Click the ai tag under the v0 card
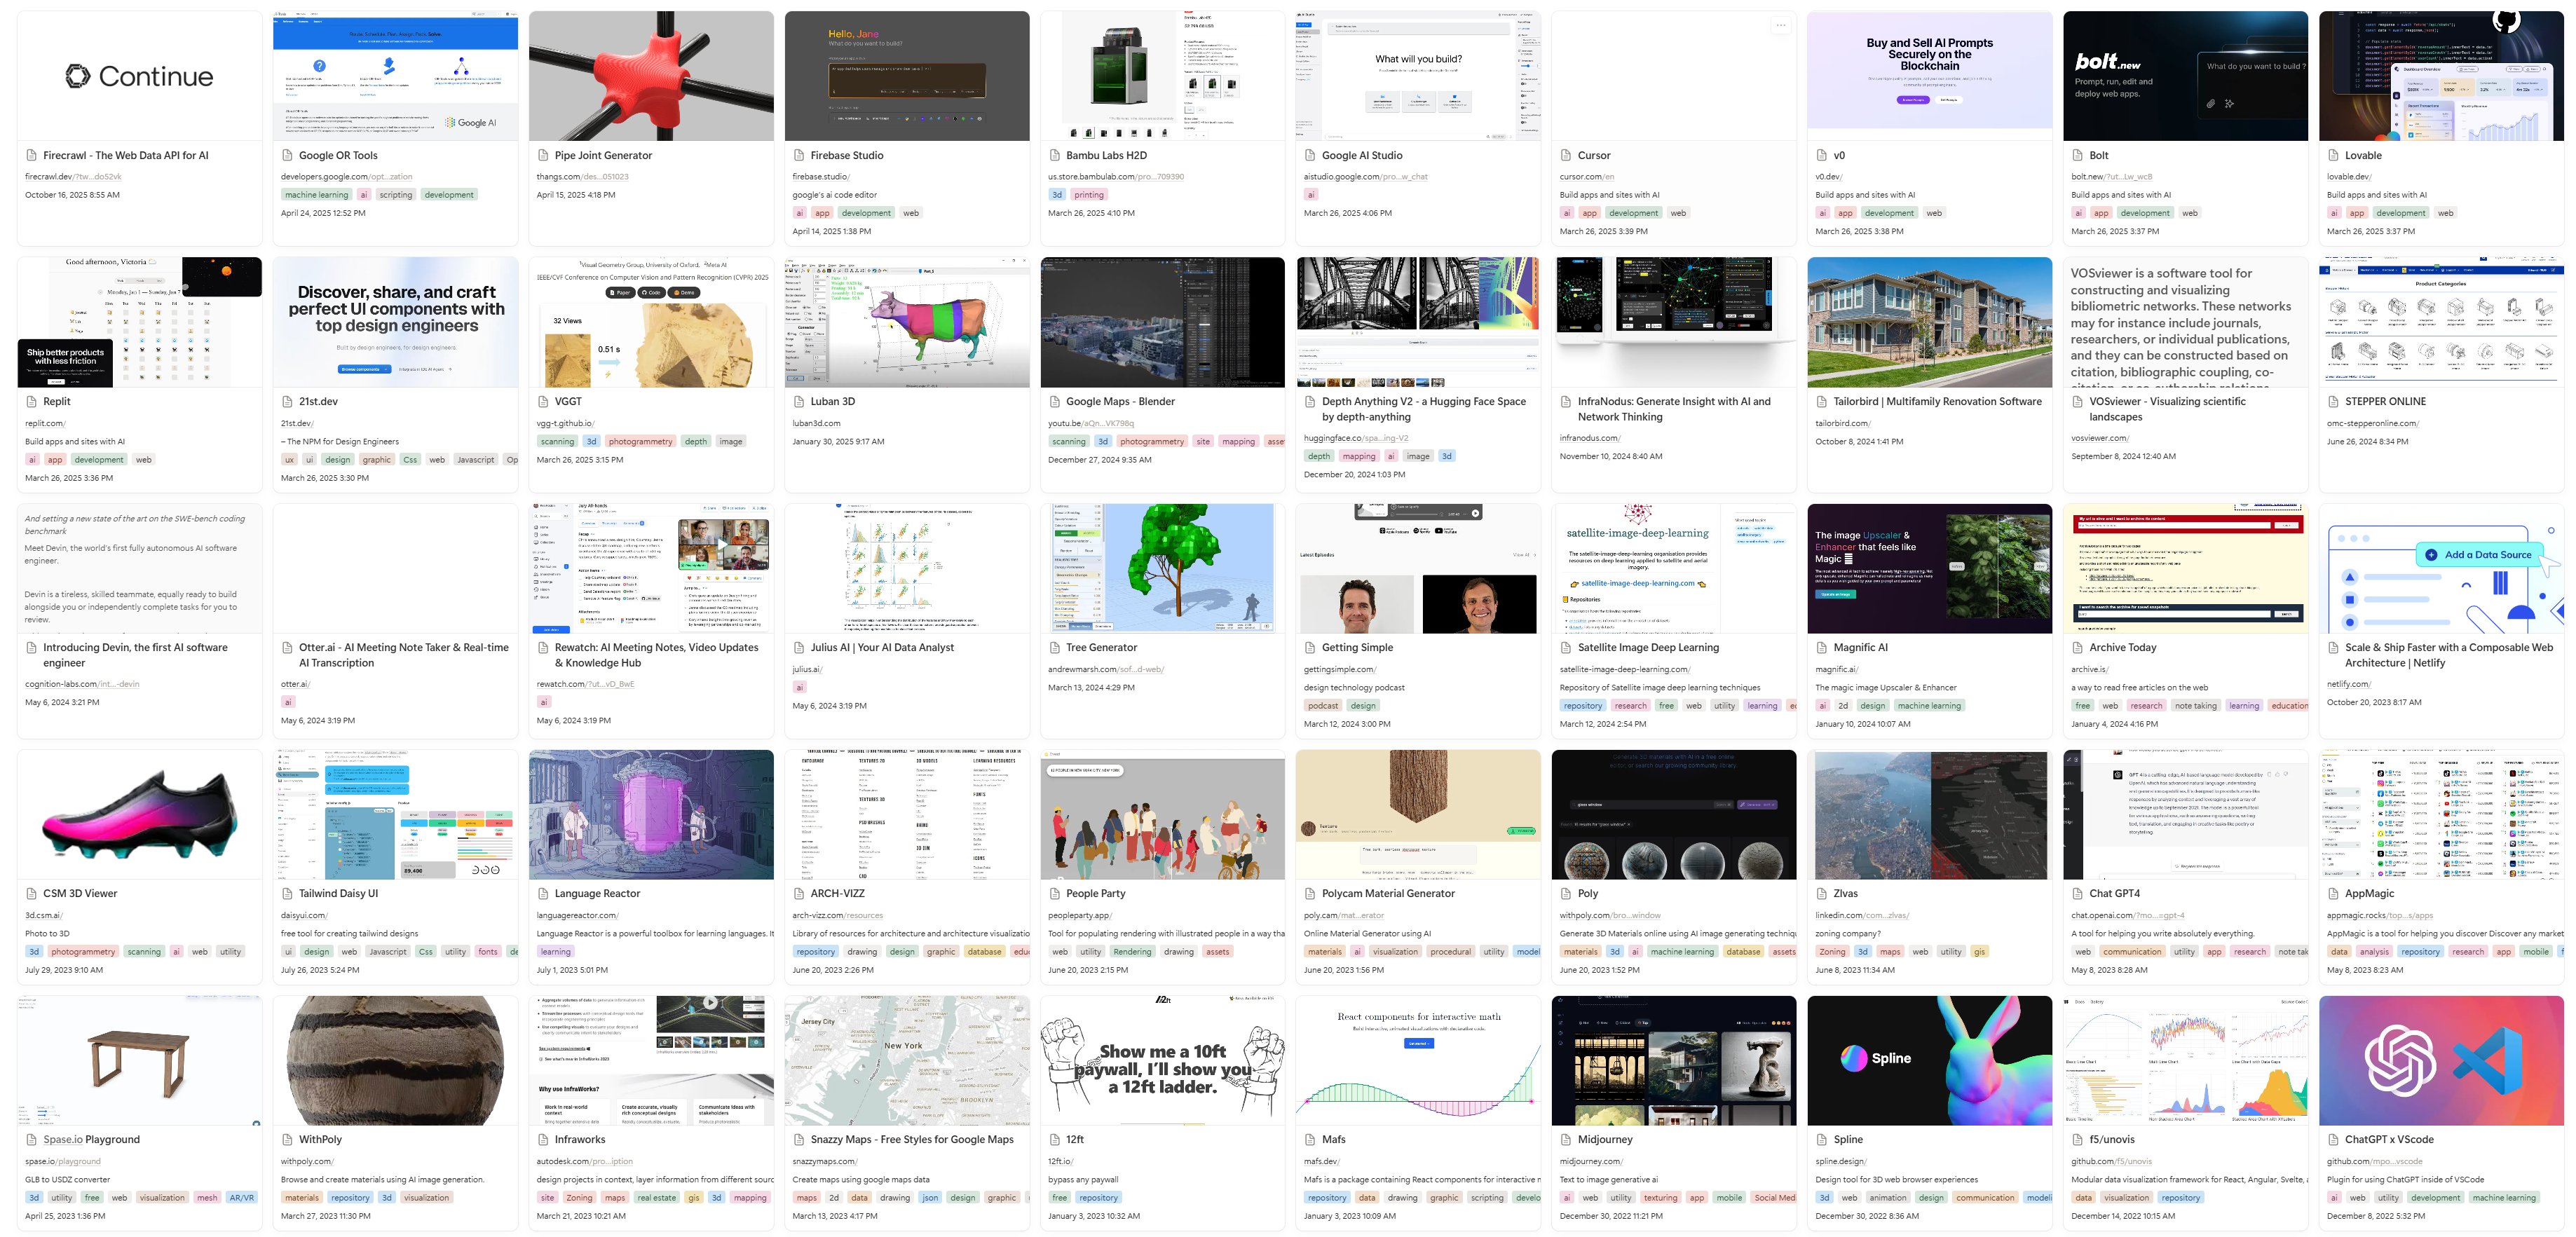 point(1823,212)
